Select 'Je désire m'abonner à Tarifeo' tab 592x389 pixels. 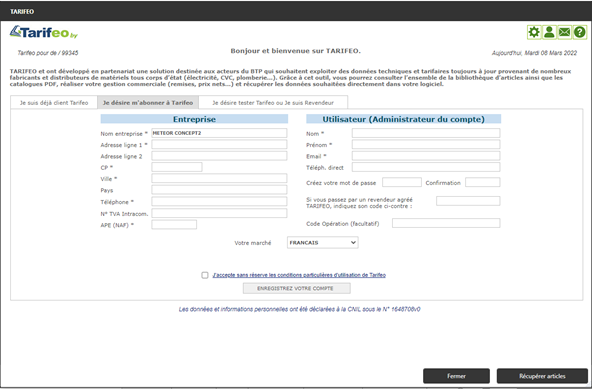click(x=148, y=103)
